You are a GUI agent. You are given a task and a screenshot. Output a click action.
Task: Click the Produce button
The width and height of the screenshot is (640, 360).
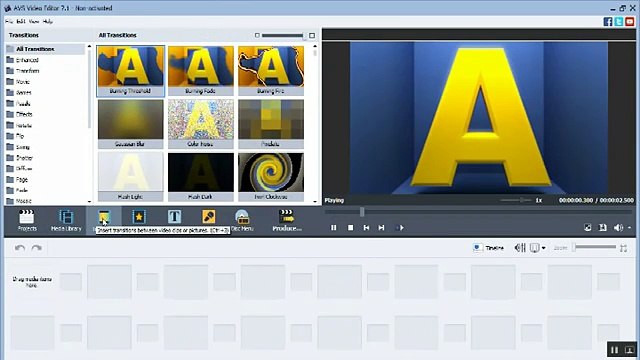(287, 220)
